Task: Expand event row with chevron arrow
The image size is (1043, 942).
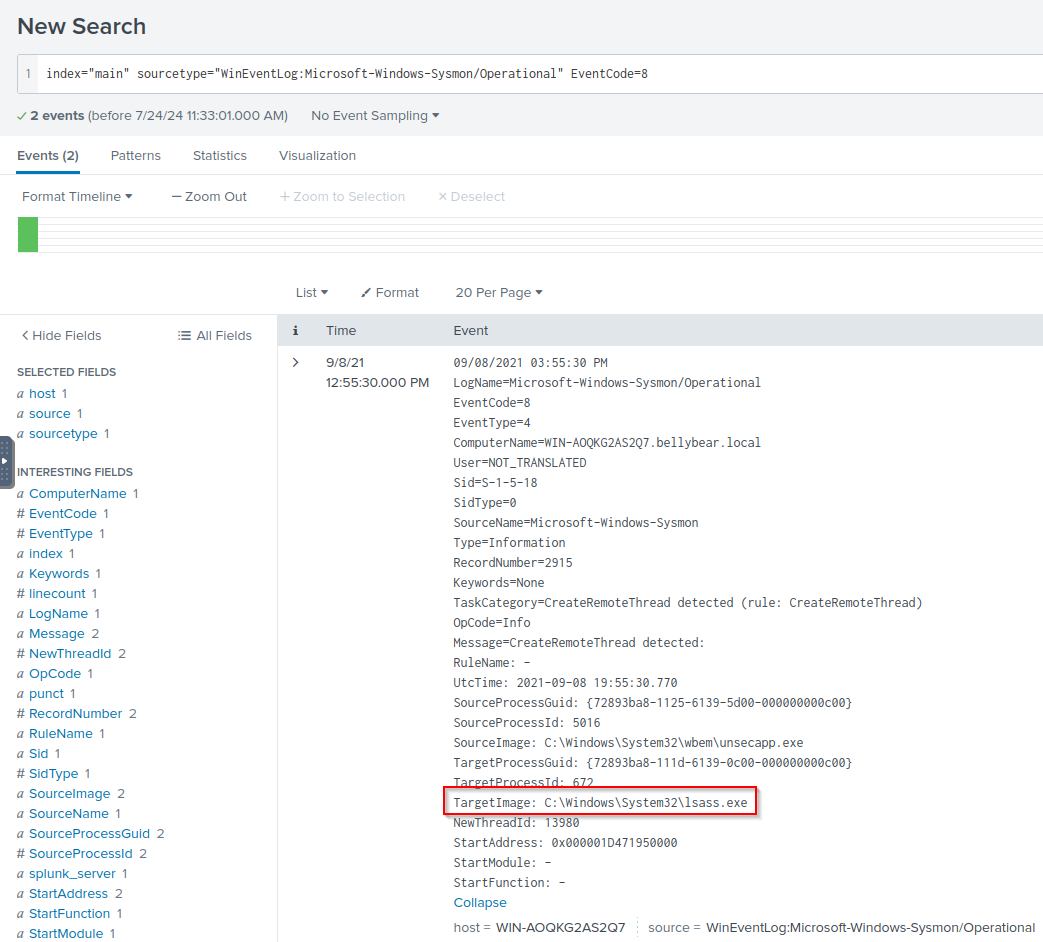Action: (x=295, y=362)
